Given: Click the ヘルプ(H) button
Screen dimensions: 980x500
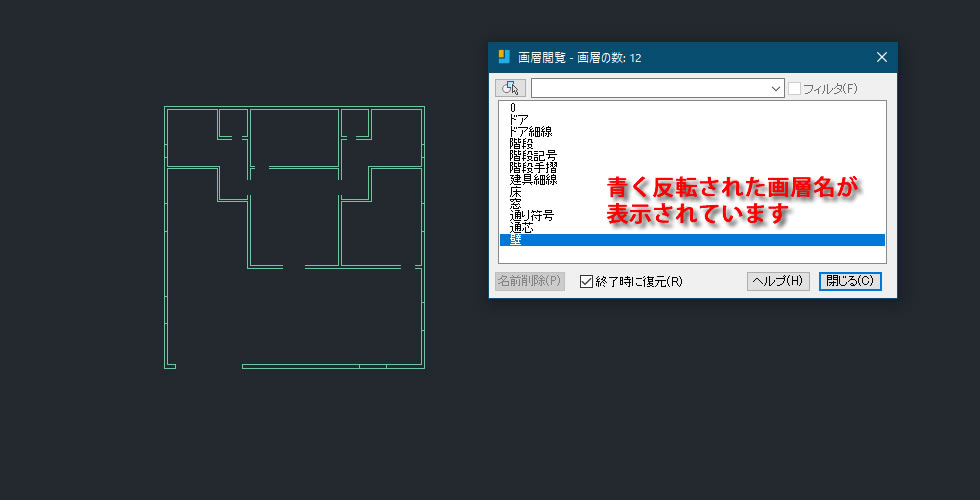Looking at the screenshot, I should 778,281.
